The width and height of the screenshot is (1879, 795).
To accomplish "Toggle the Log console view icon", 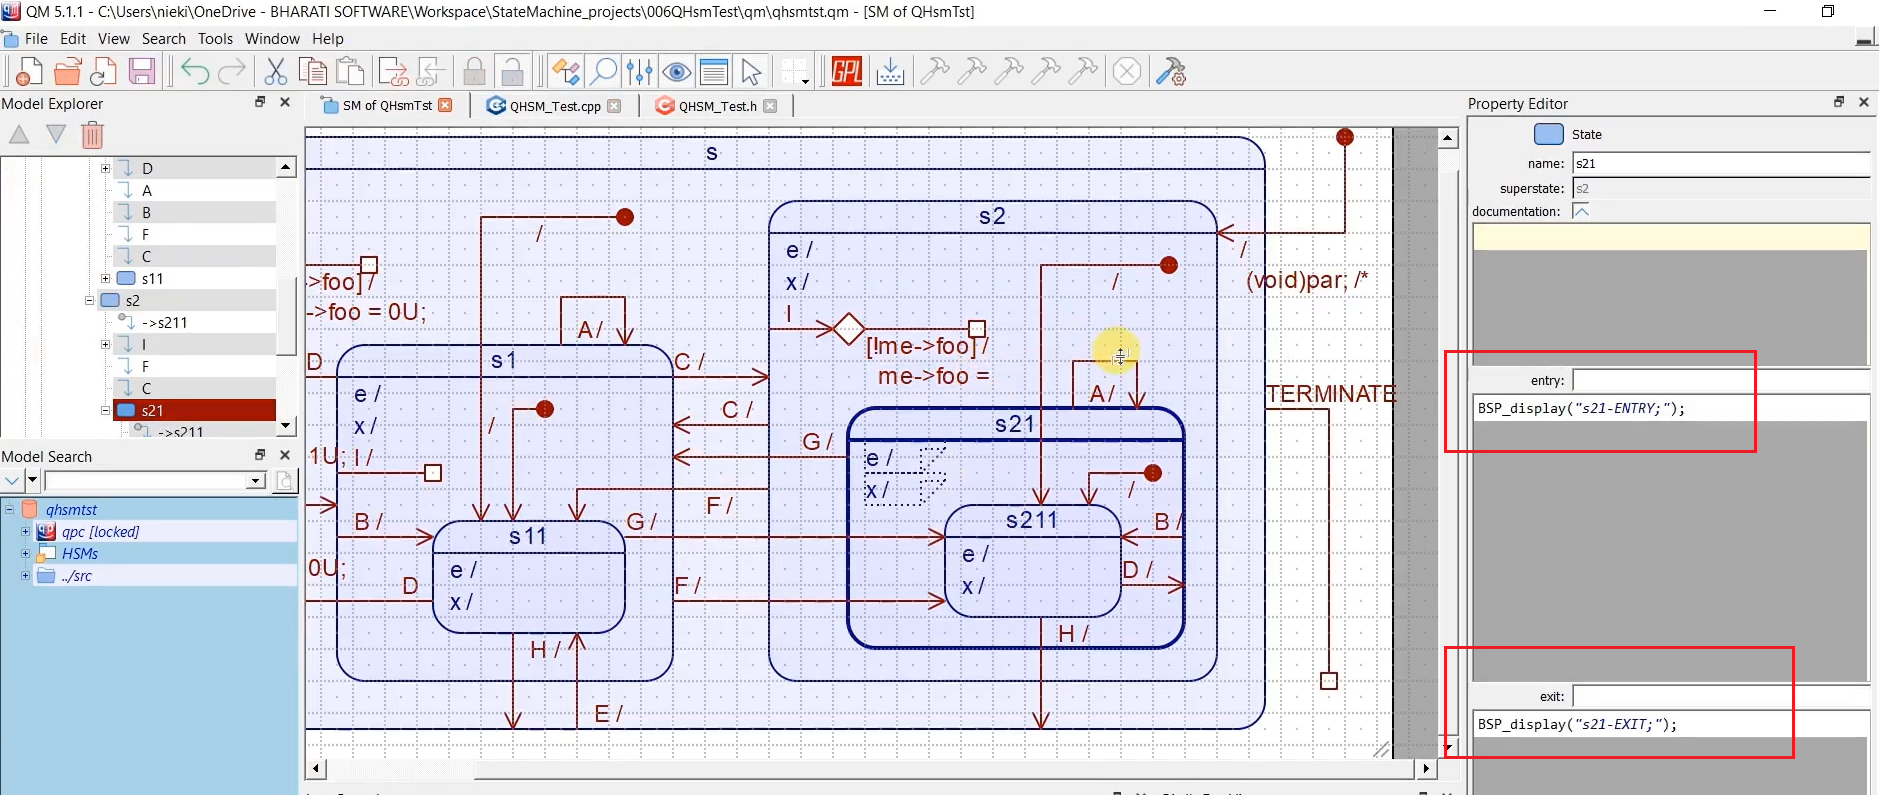I will pos(714,72).
